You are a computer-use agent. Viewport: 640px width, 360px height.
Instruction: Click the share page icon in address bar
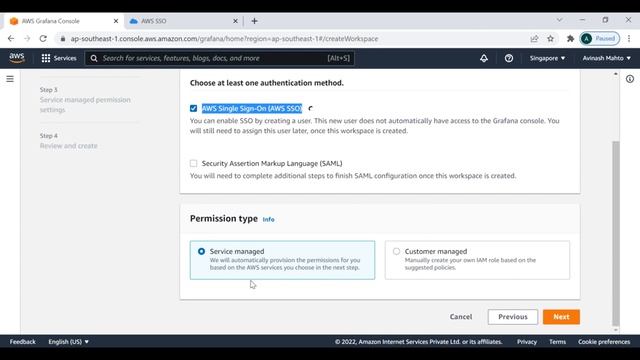point(534,38)
